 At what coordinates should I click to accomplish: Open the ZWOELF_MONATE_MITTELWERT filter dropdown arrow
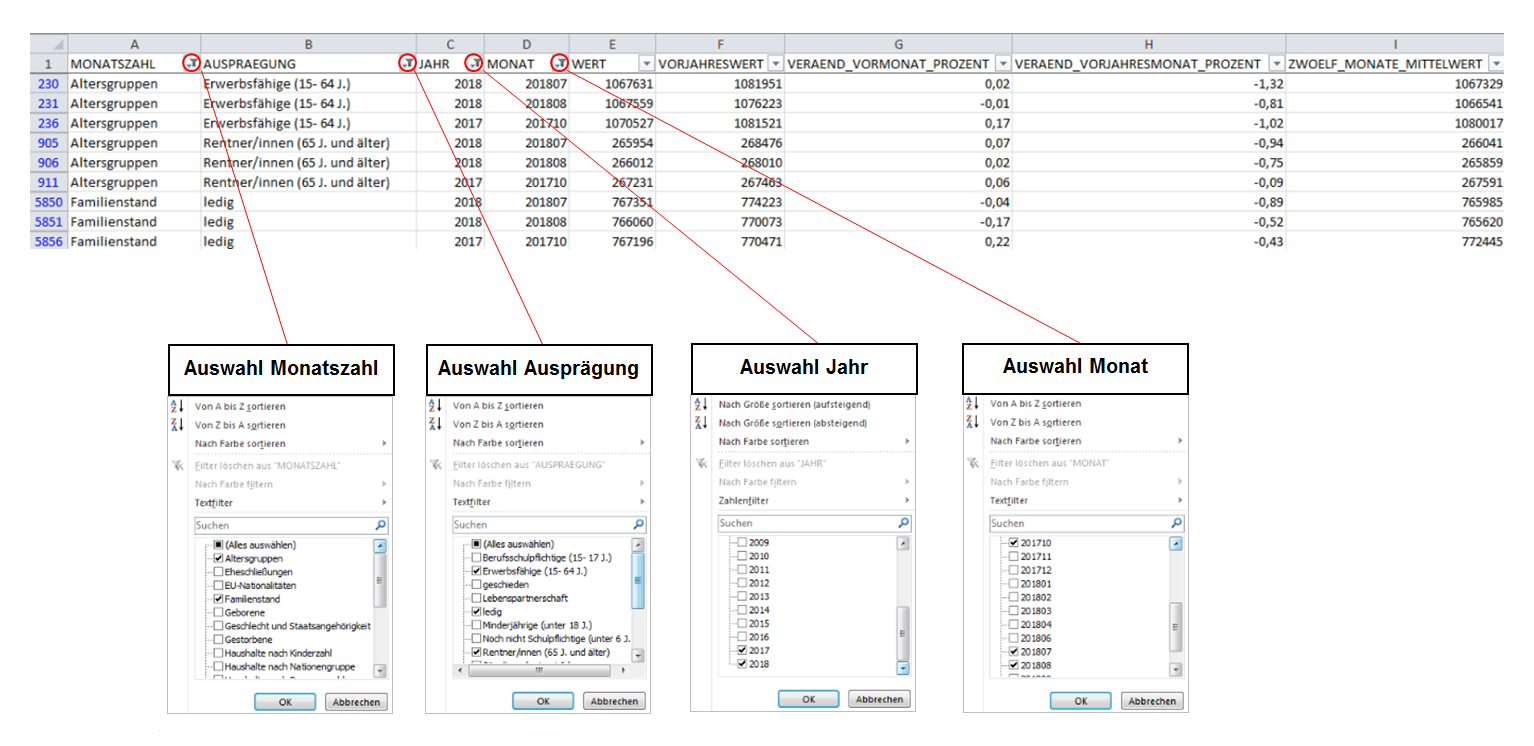[x=1494, y=64]
